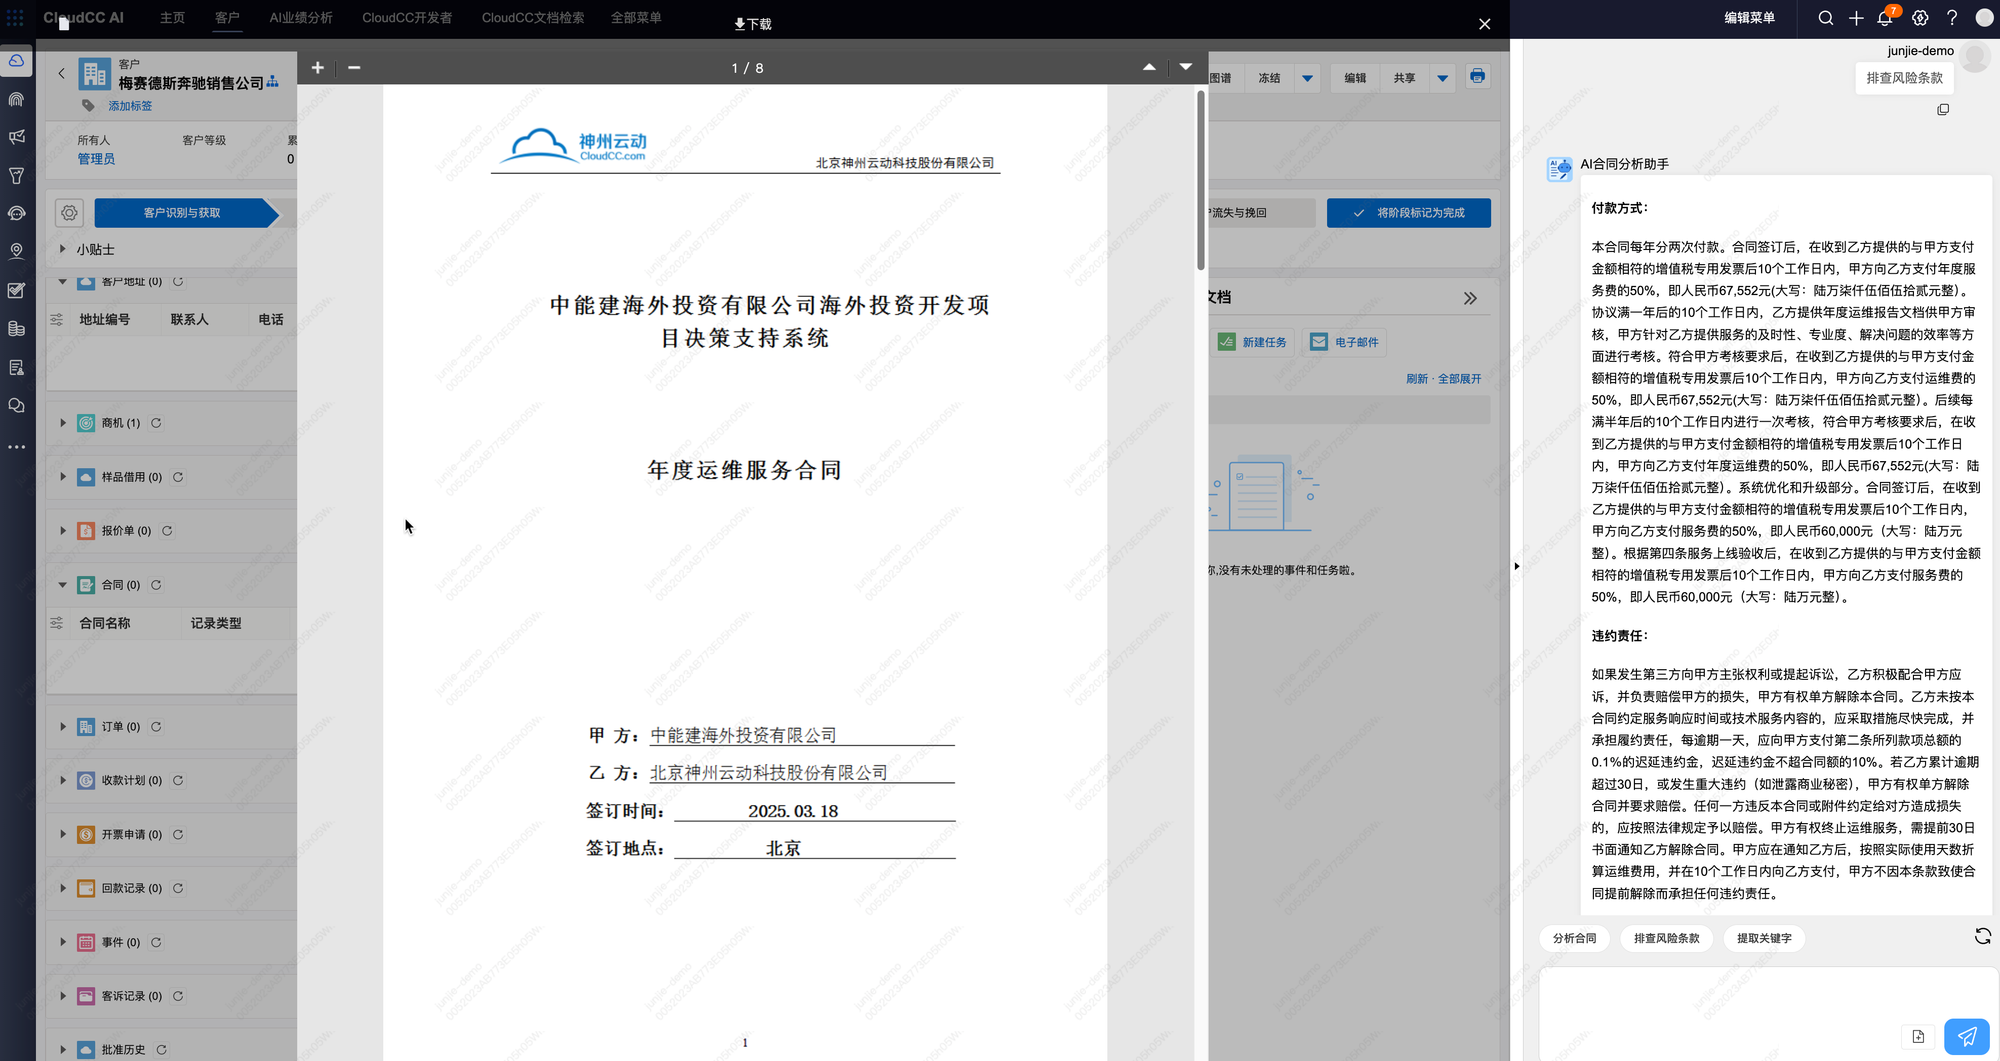Collapse the 合同 (0) section
Image resolution: width=2000 pixels, height=1061 pixels.
[x=63, y=585]
